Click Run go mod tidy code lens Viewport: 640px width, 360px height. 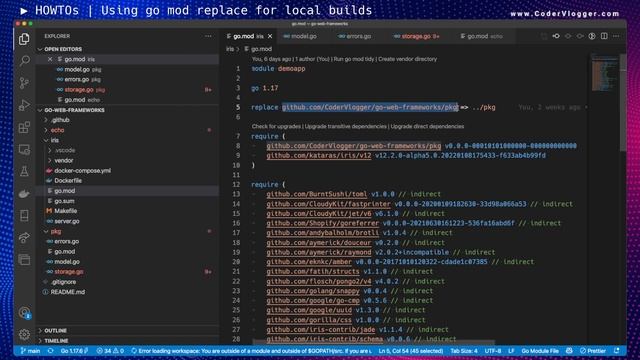(354, 59)
